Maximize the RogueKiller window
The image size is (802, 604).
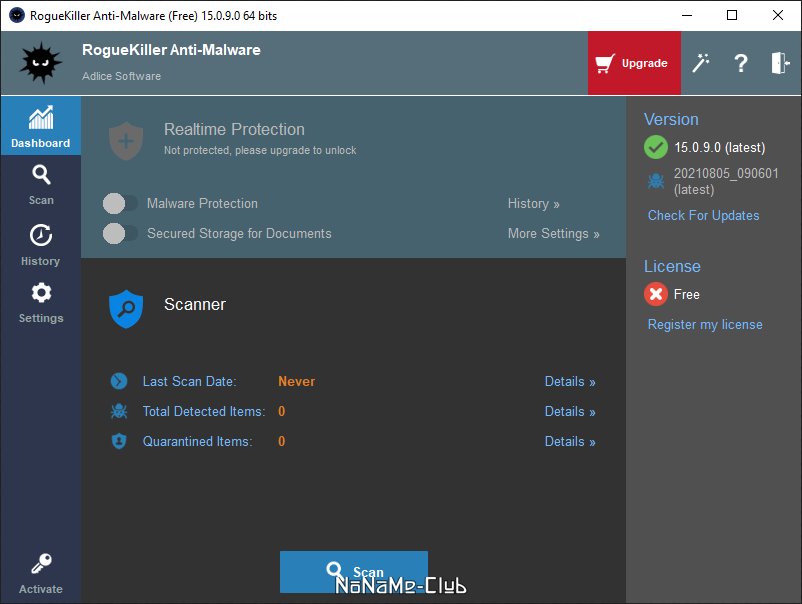click(x=732, y=15)
